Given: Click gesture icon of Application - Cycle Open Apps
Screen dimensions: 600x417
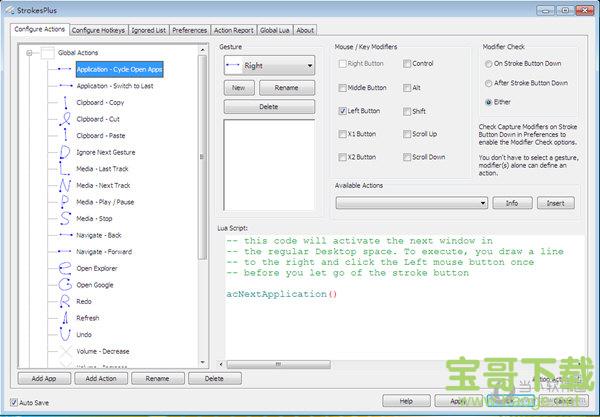Looking at the screenshot, I should click(65, 69).
